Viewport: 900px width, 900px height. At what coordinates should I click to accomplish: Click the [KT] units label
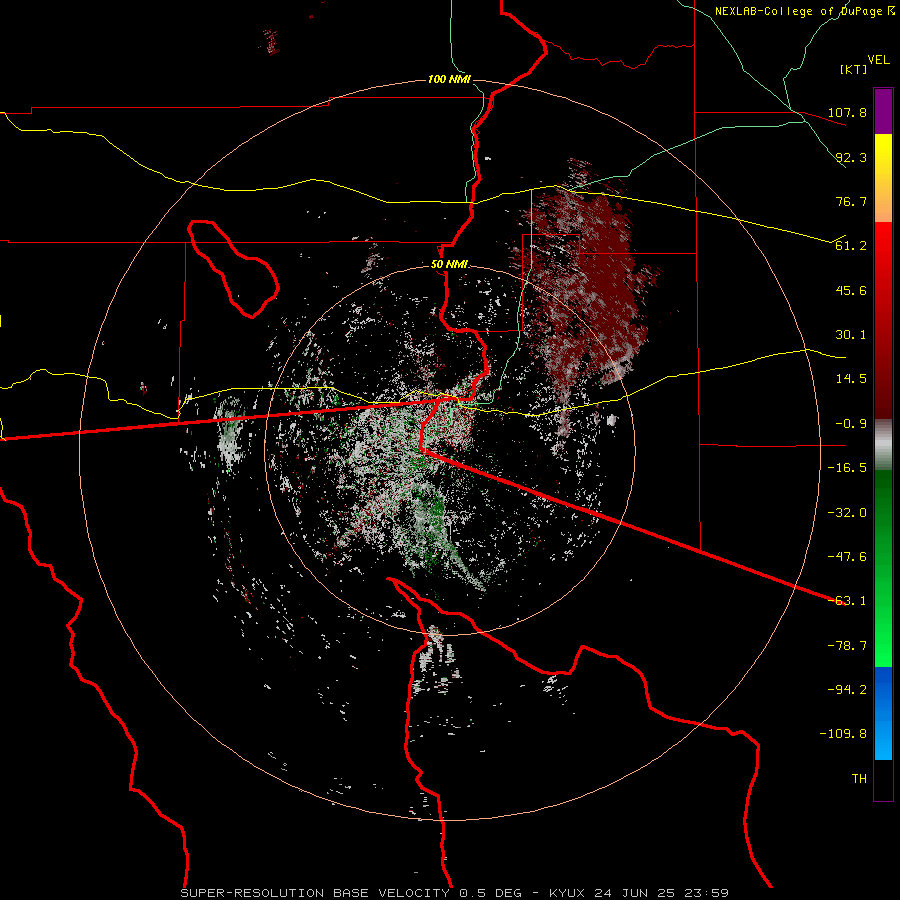(853, 69)
